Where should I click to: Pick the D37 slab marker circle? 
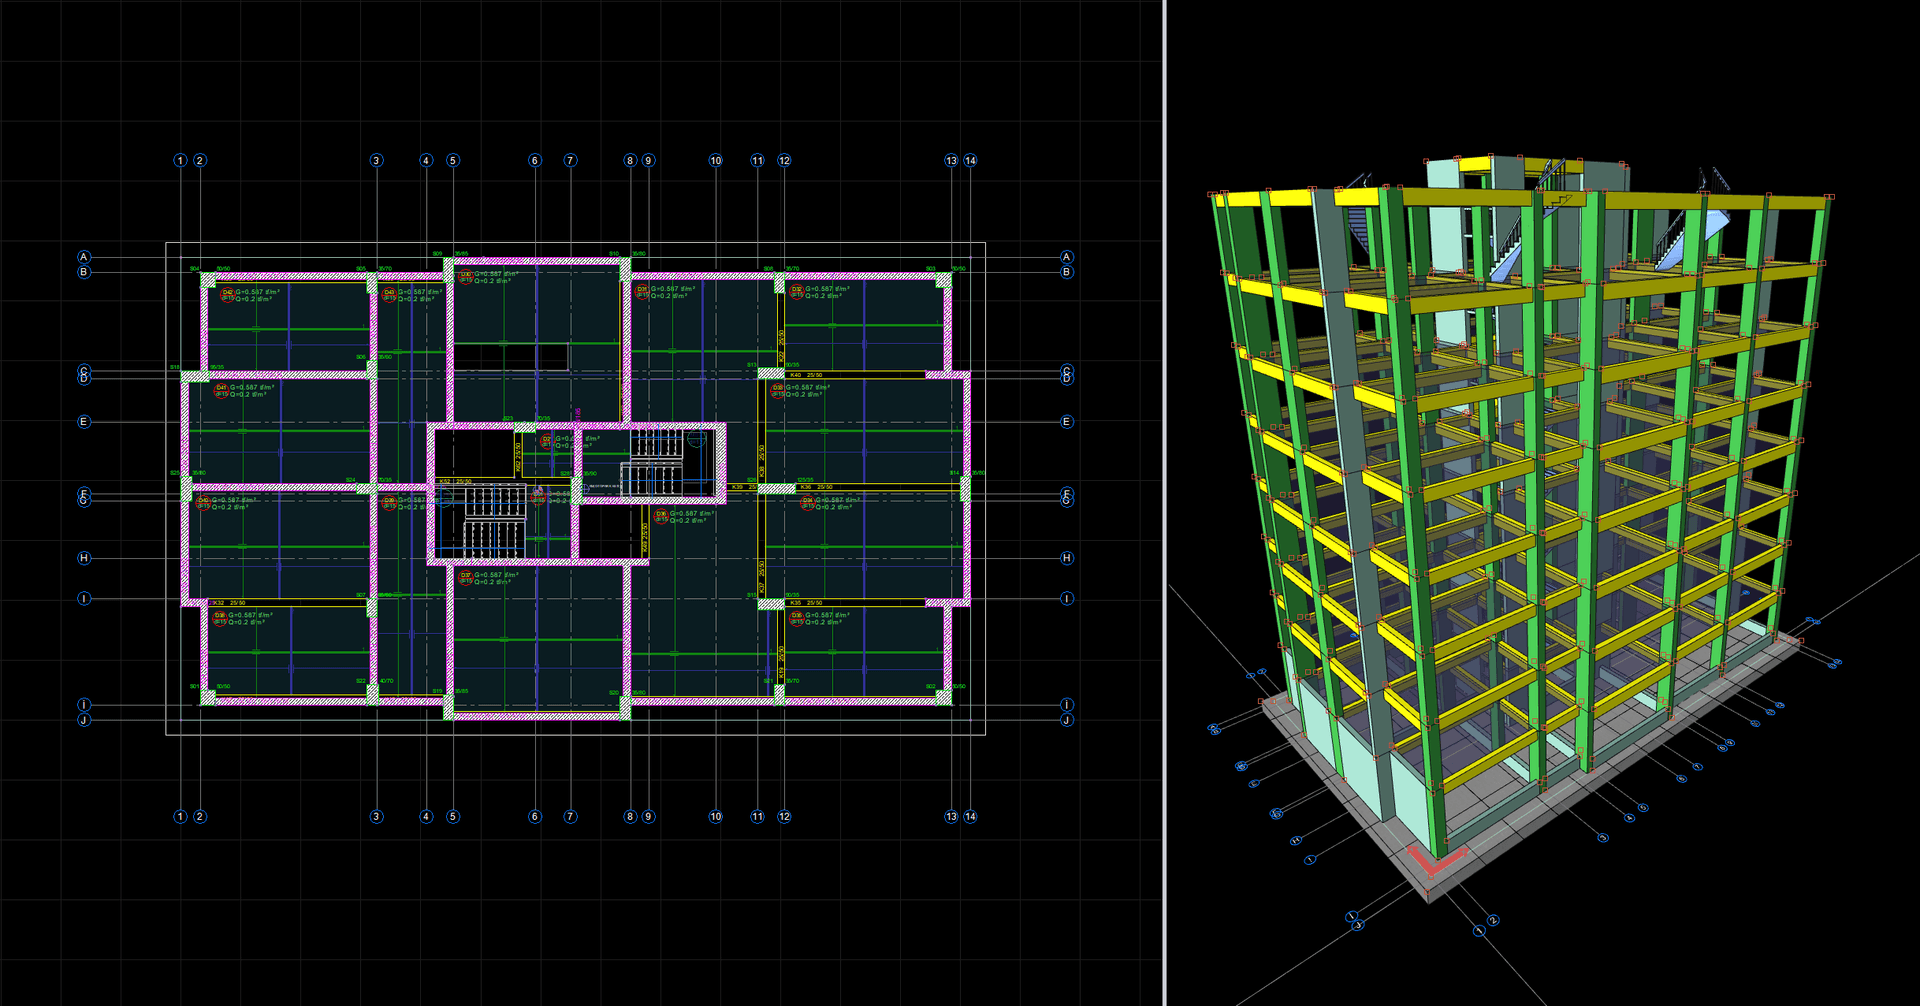point(465,578)
